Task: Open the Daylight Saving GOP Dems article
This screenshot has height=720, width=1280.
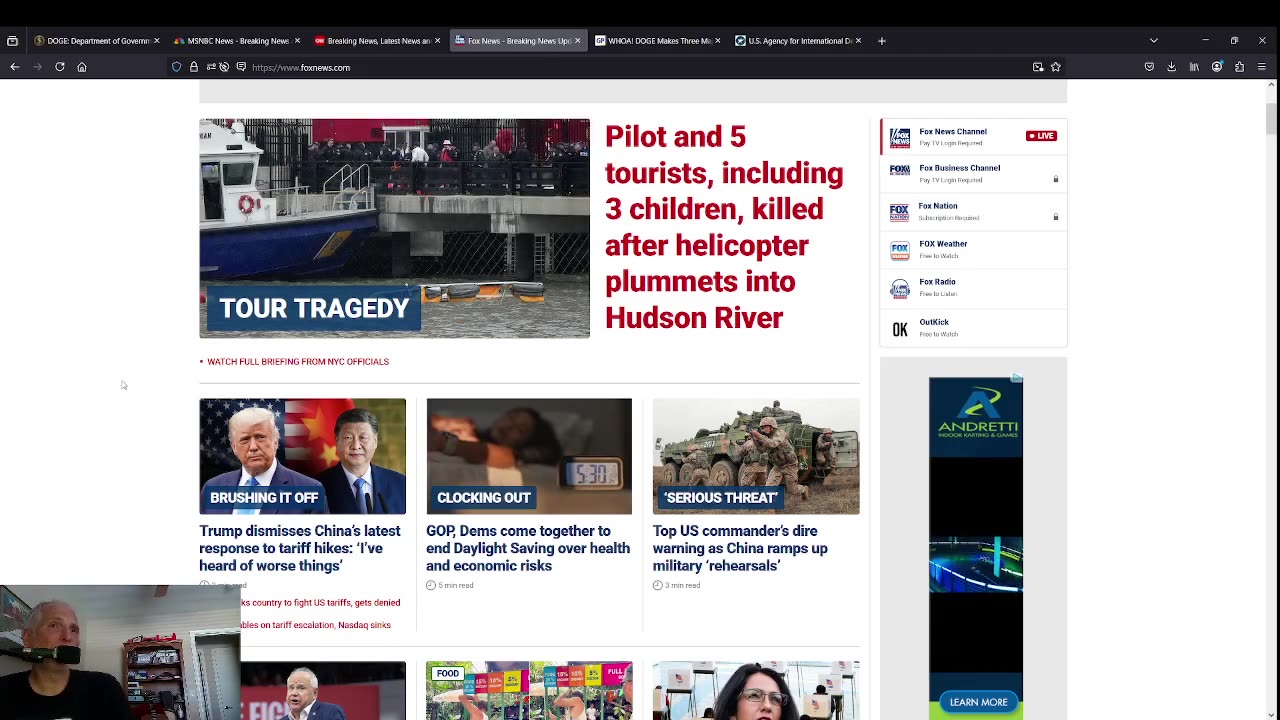Action: (x=528, y=548)
